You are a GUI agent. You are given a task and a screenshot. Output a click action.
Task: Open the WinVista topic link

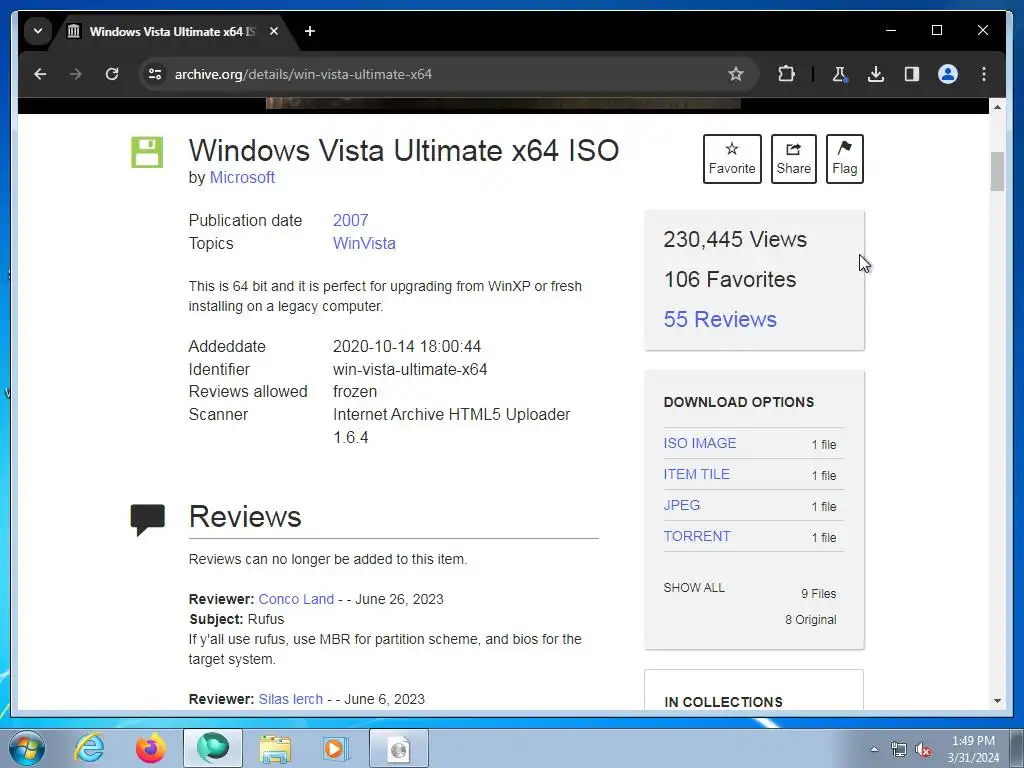pos(364,243)
